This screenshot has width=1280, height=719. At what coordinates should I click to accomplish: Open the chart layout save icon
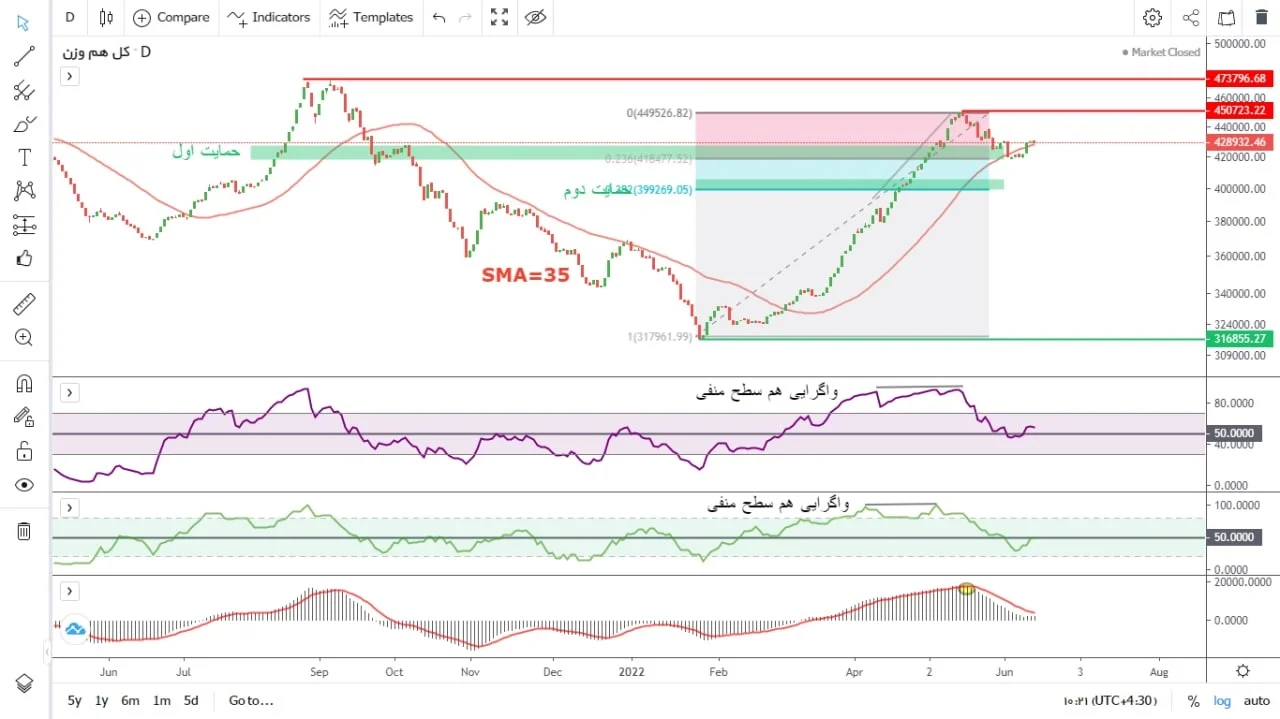1227,17
